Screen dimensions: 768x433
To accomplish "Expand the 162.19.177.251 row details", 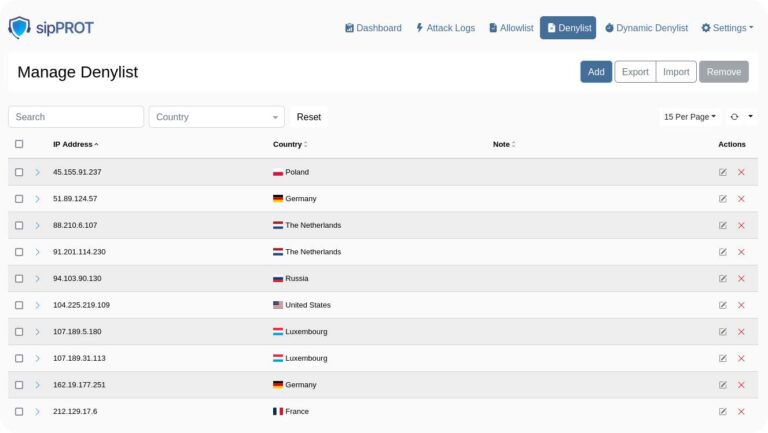I will coord(37,385).
